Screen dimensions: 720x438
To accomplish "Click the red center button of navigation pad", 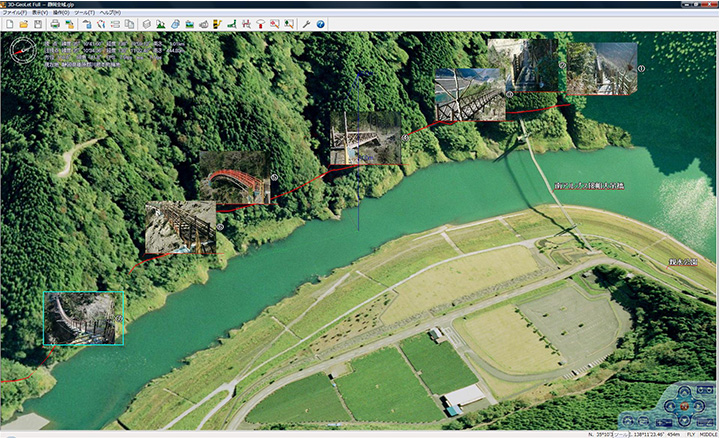I will [x=685, y=406].
